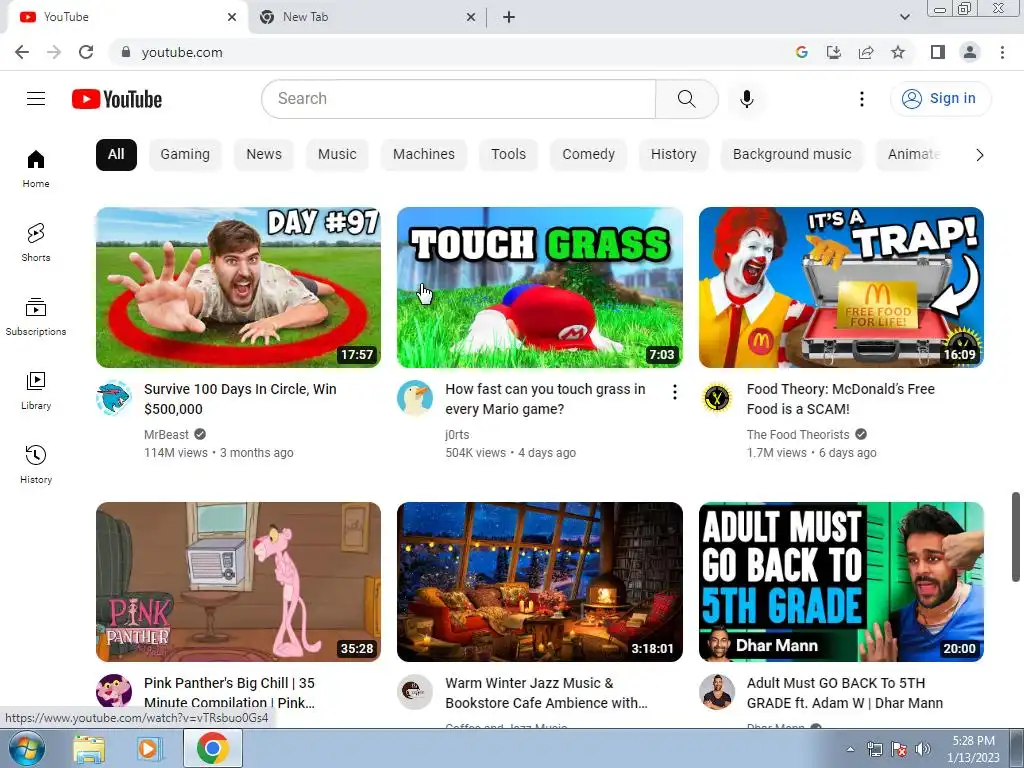Open 'Food Theory: McDonald's Free Food' title
Viewport: 1024px width, 768px height.
(840, 399)
